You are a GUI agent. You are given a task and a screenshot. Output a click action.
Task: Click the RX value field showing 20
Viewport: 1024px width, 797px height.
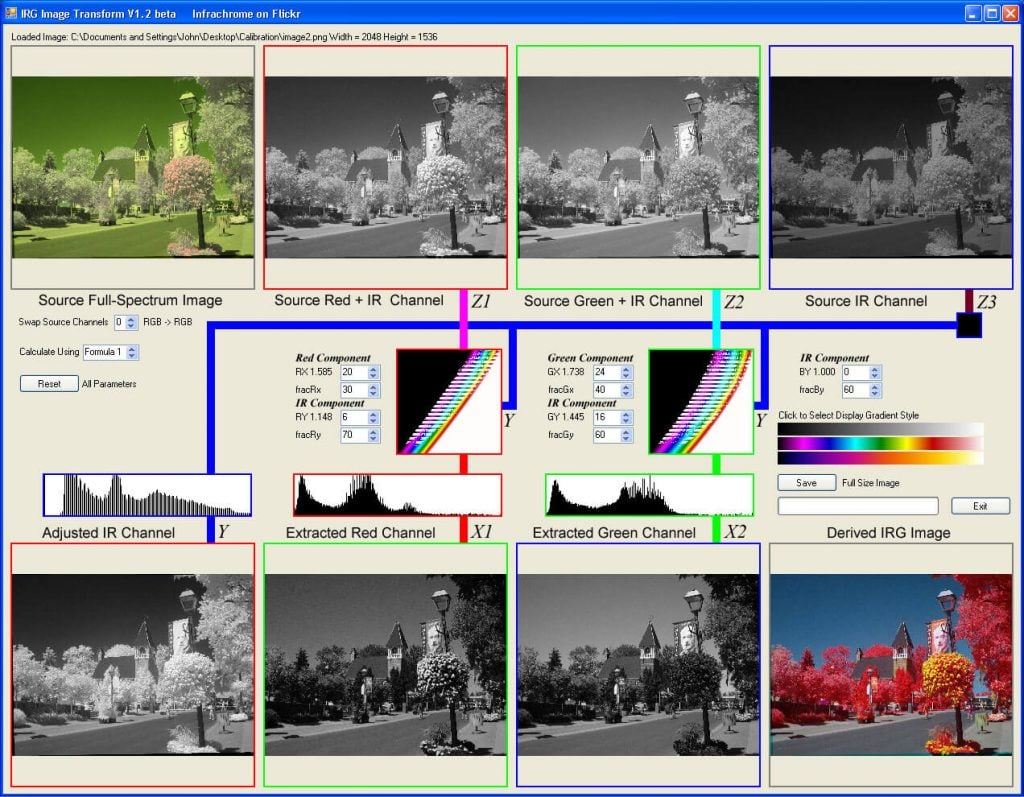353,372
